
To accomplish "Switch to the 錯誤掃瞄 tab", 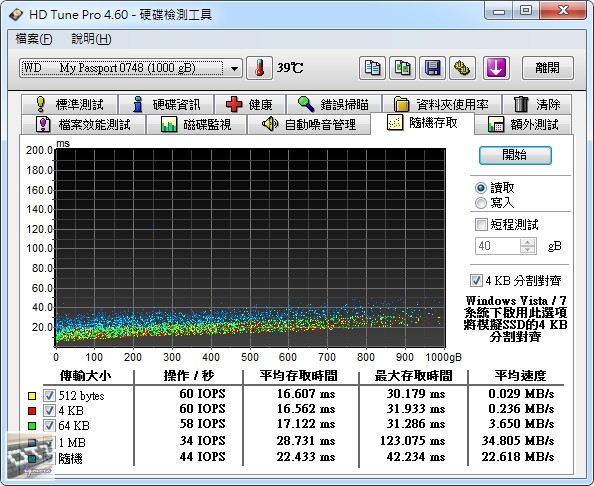I will click(x=334, y=104).
